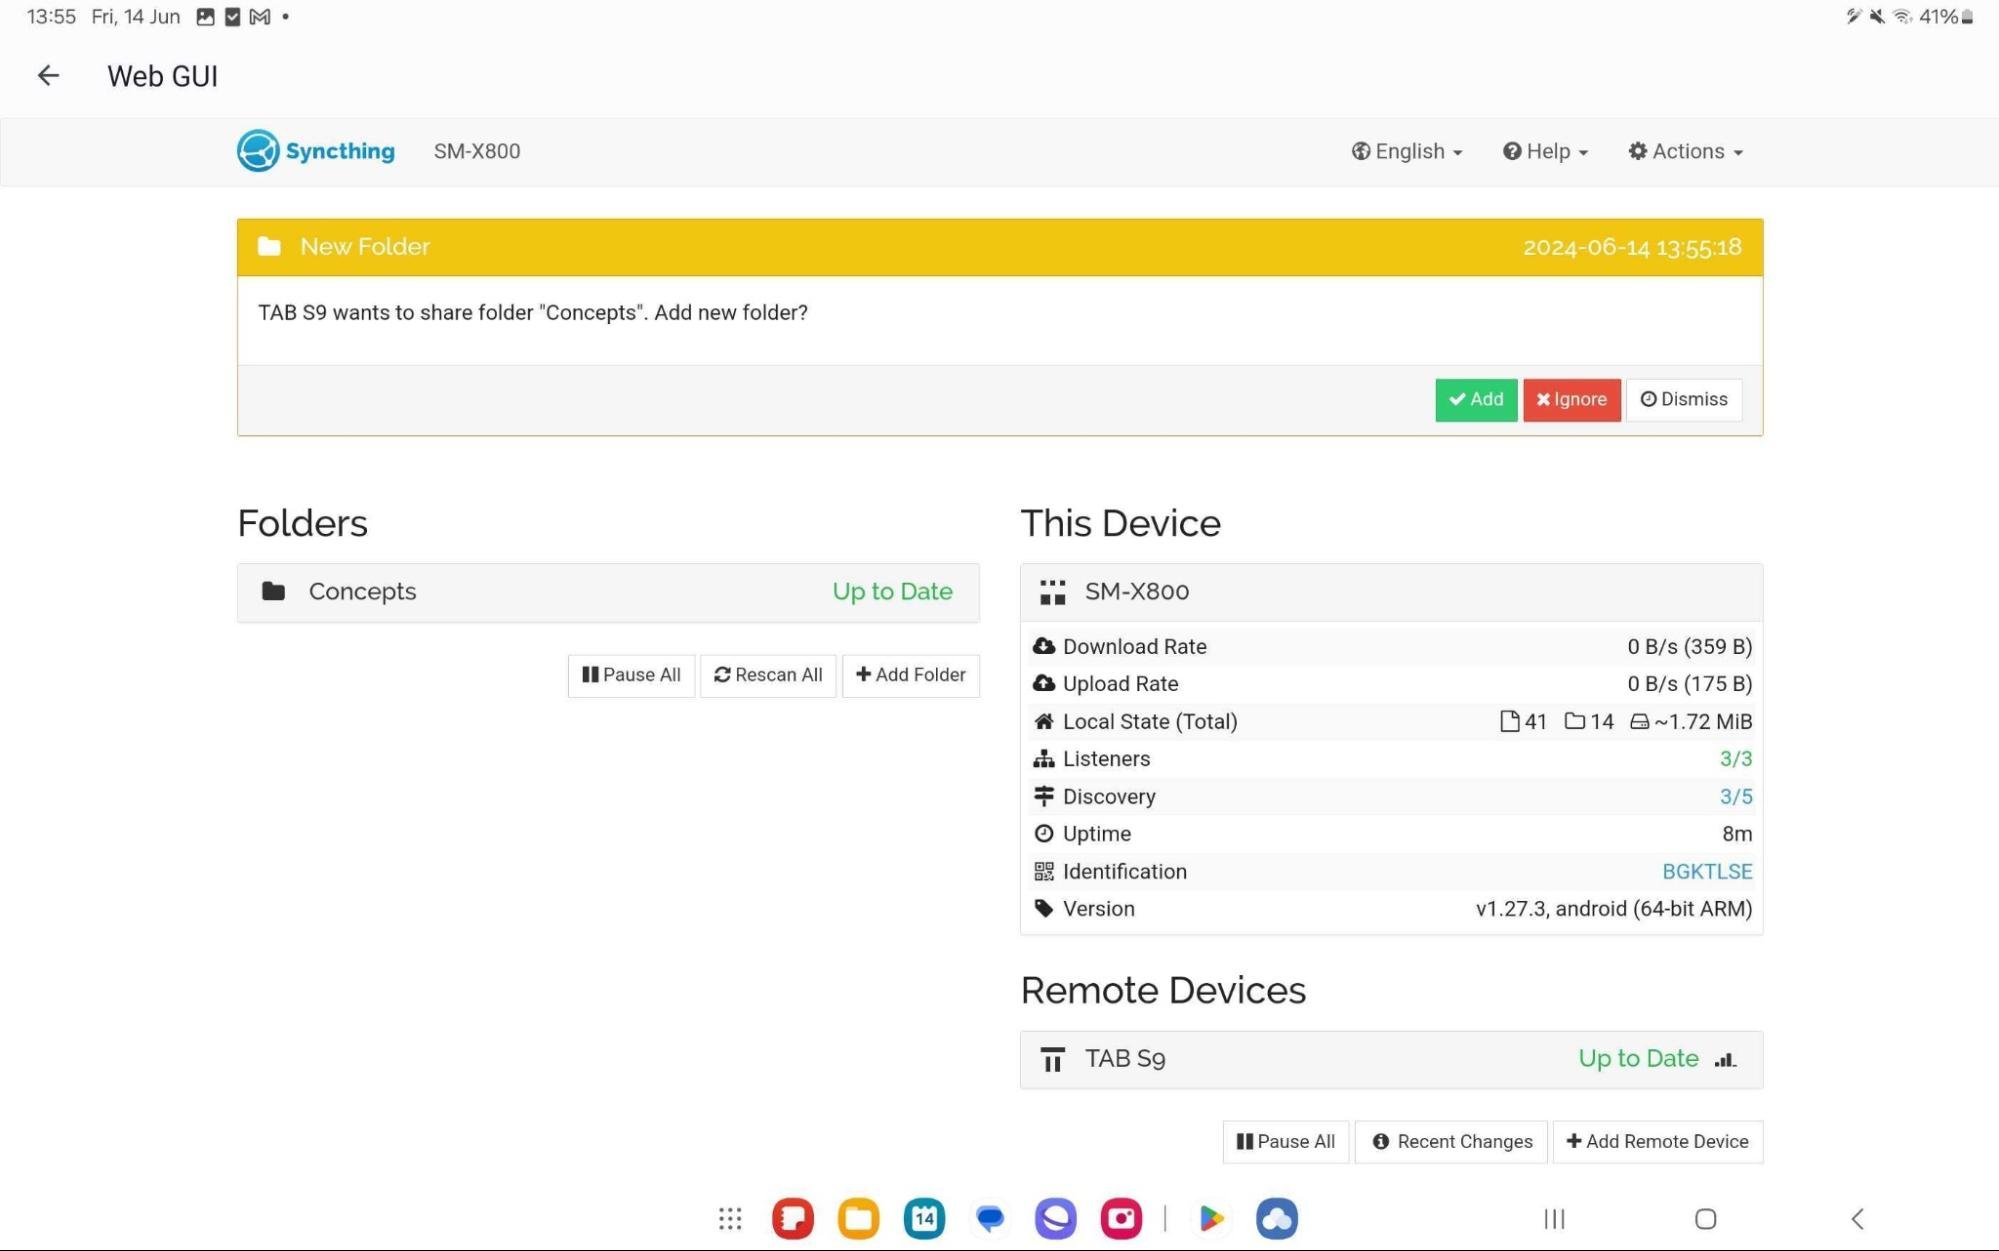
Task: Expand the TAB S9 remote device
Action: (x=1391, y=1059)
